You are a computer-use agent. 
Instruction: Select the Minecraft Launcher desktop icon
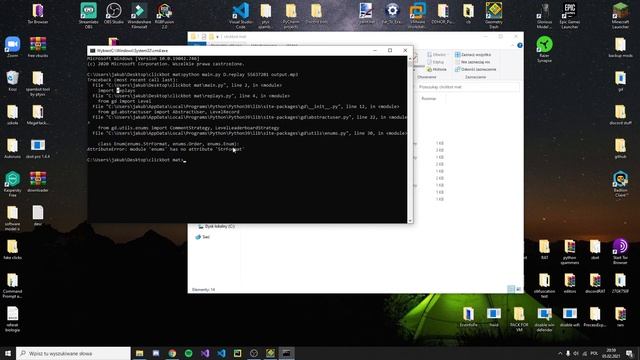[620, 16]
